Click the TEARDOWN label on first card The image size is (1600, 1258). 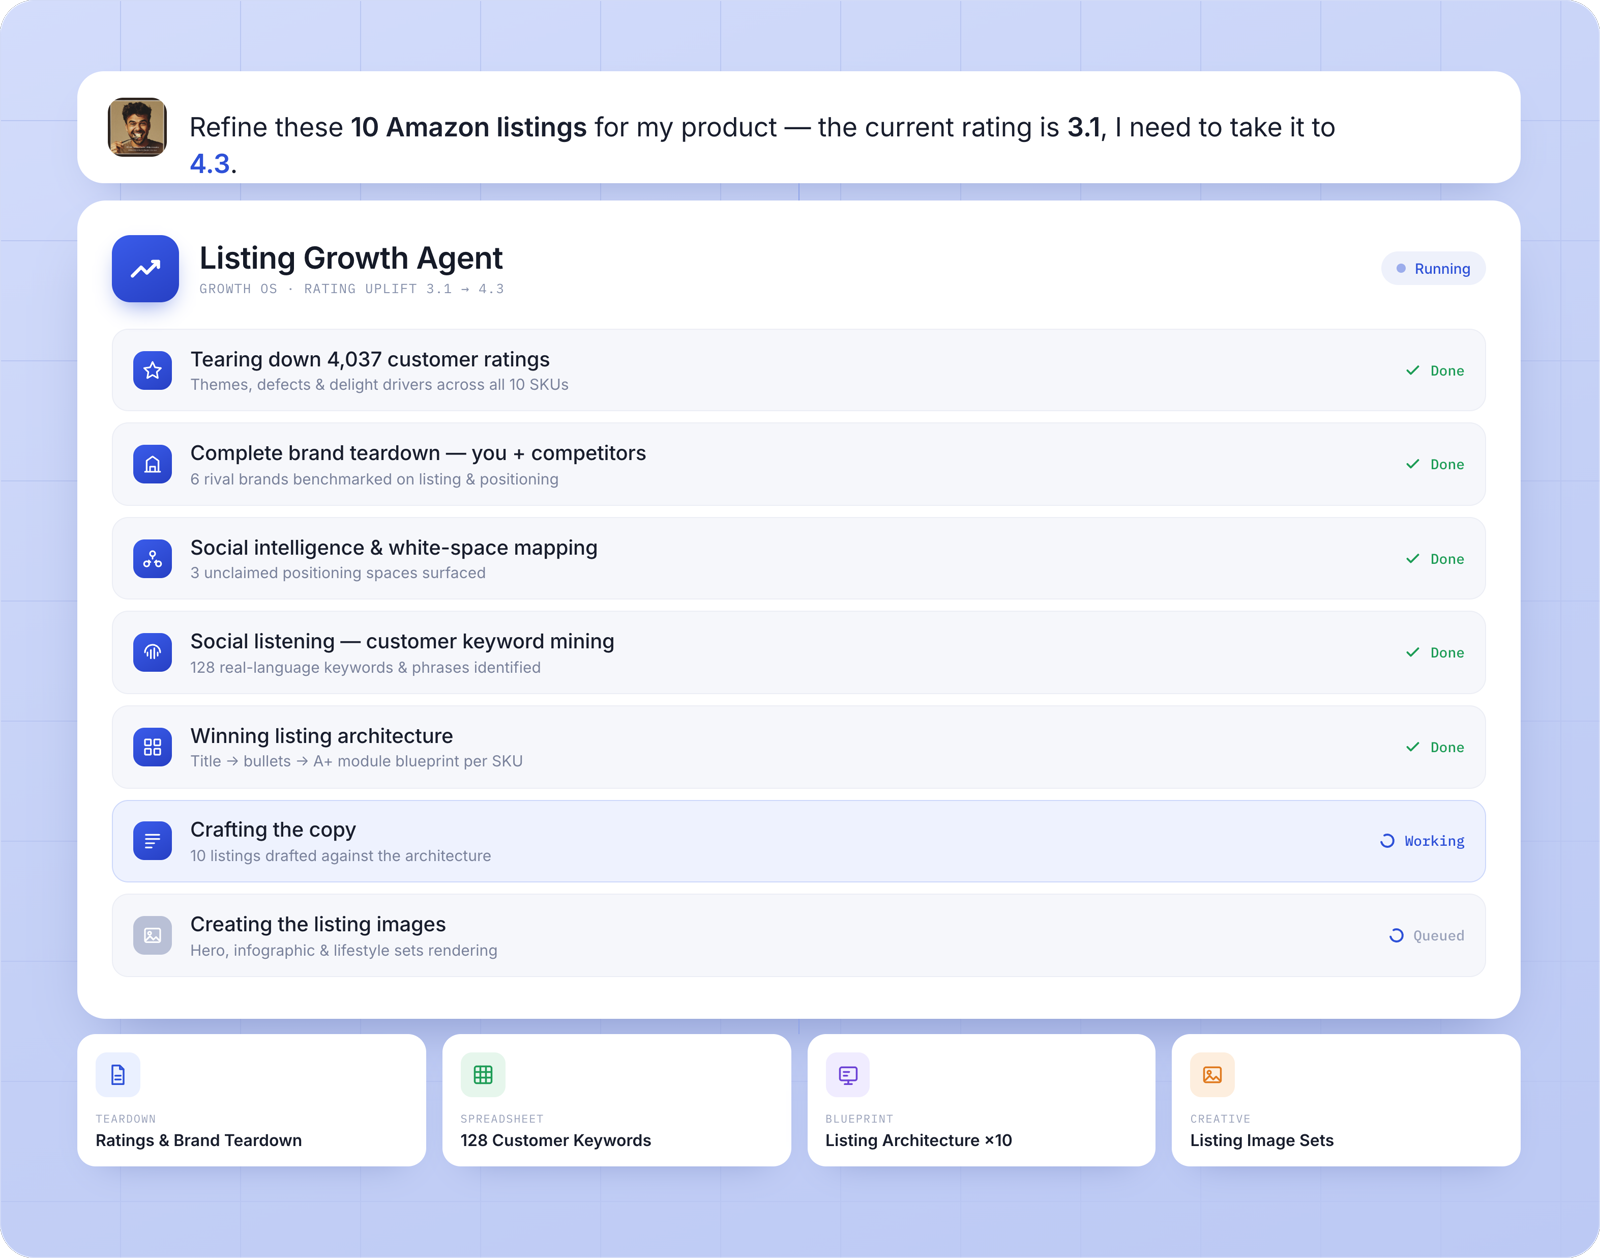126,1119
